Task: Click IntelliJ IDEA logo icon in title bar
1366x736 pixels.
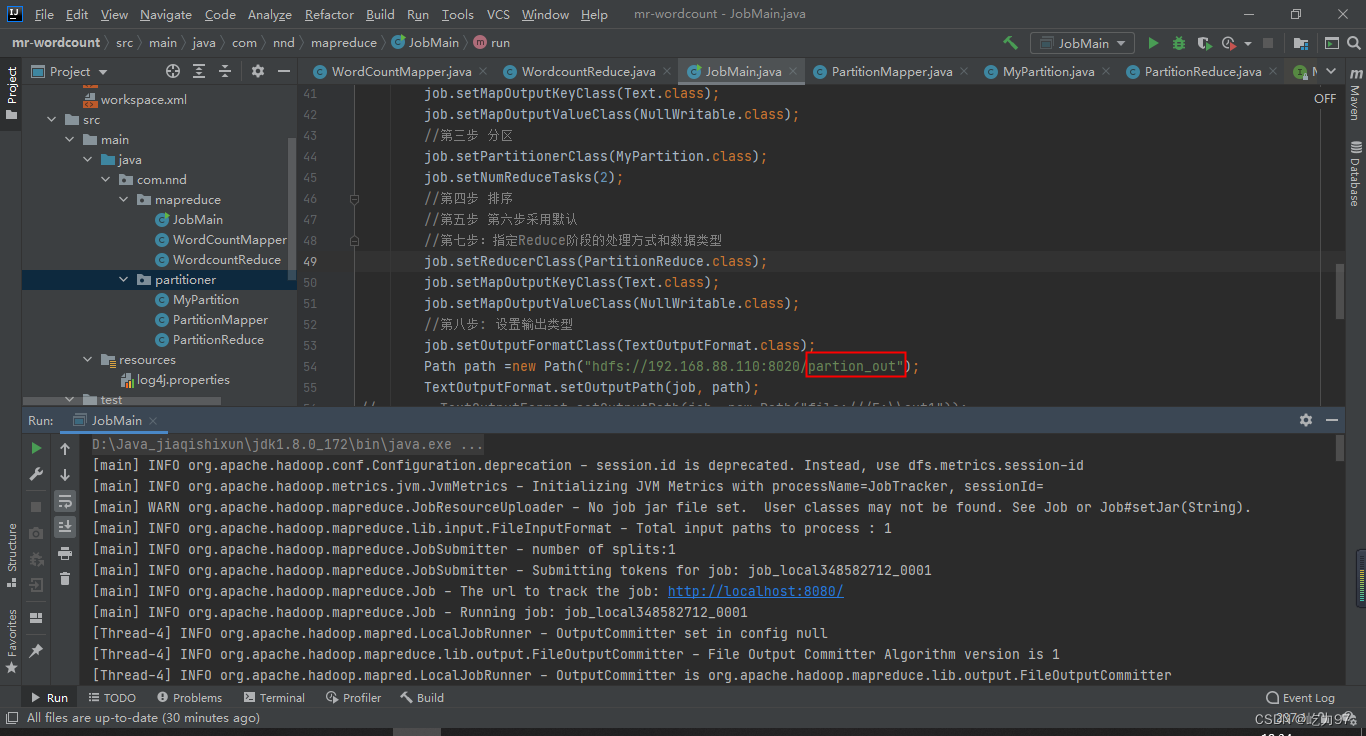Action: (x=15, y=14)
